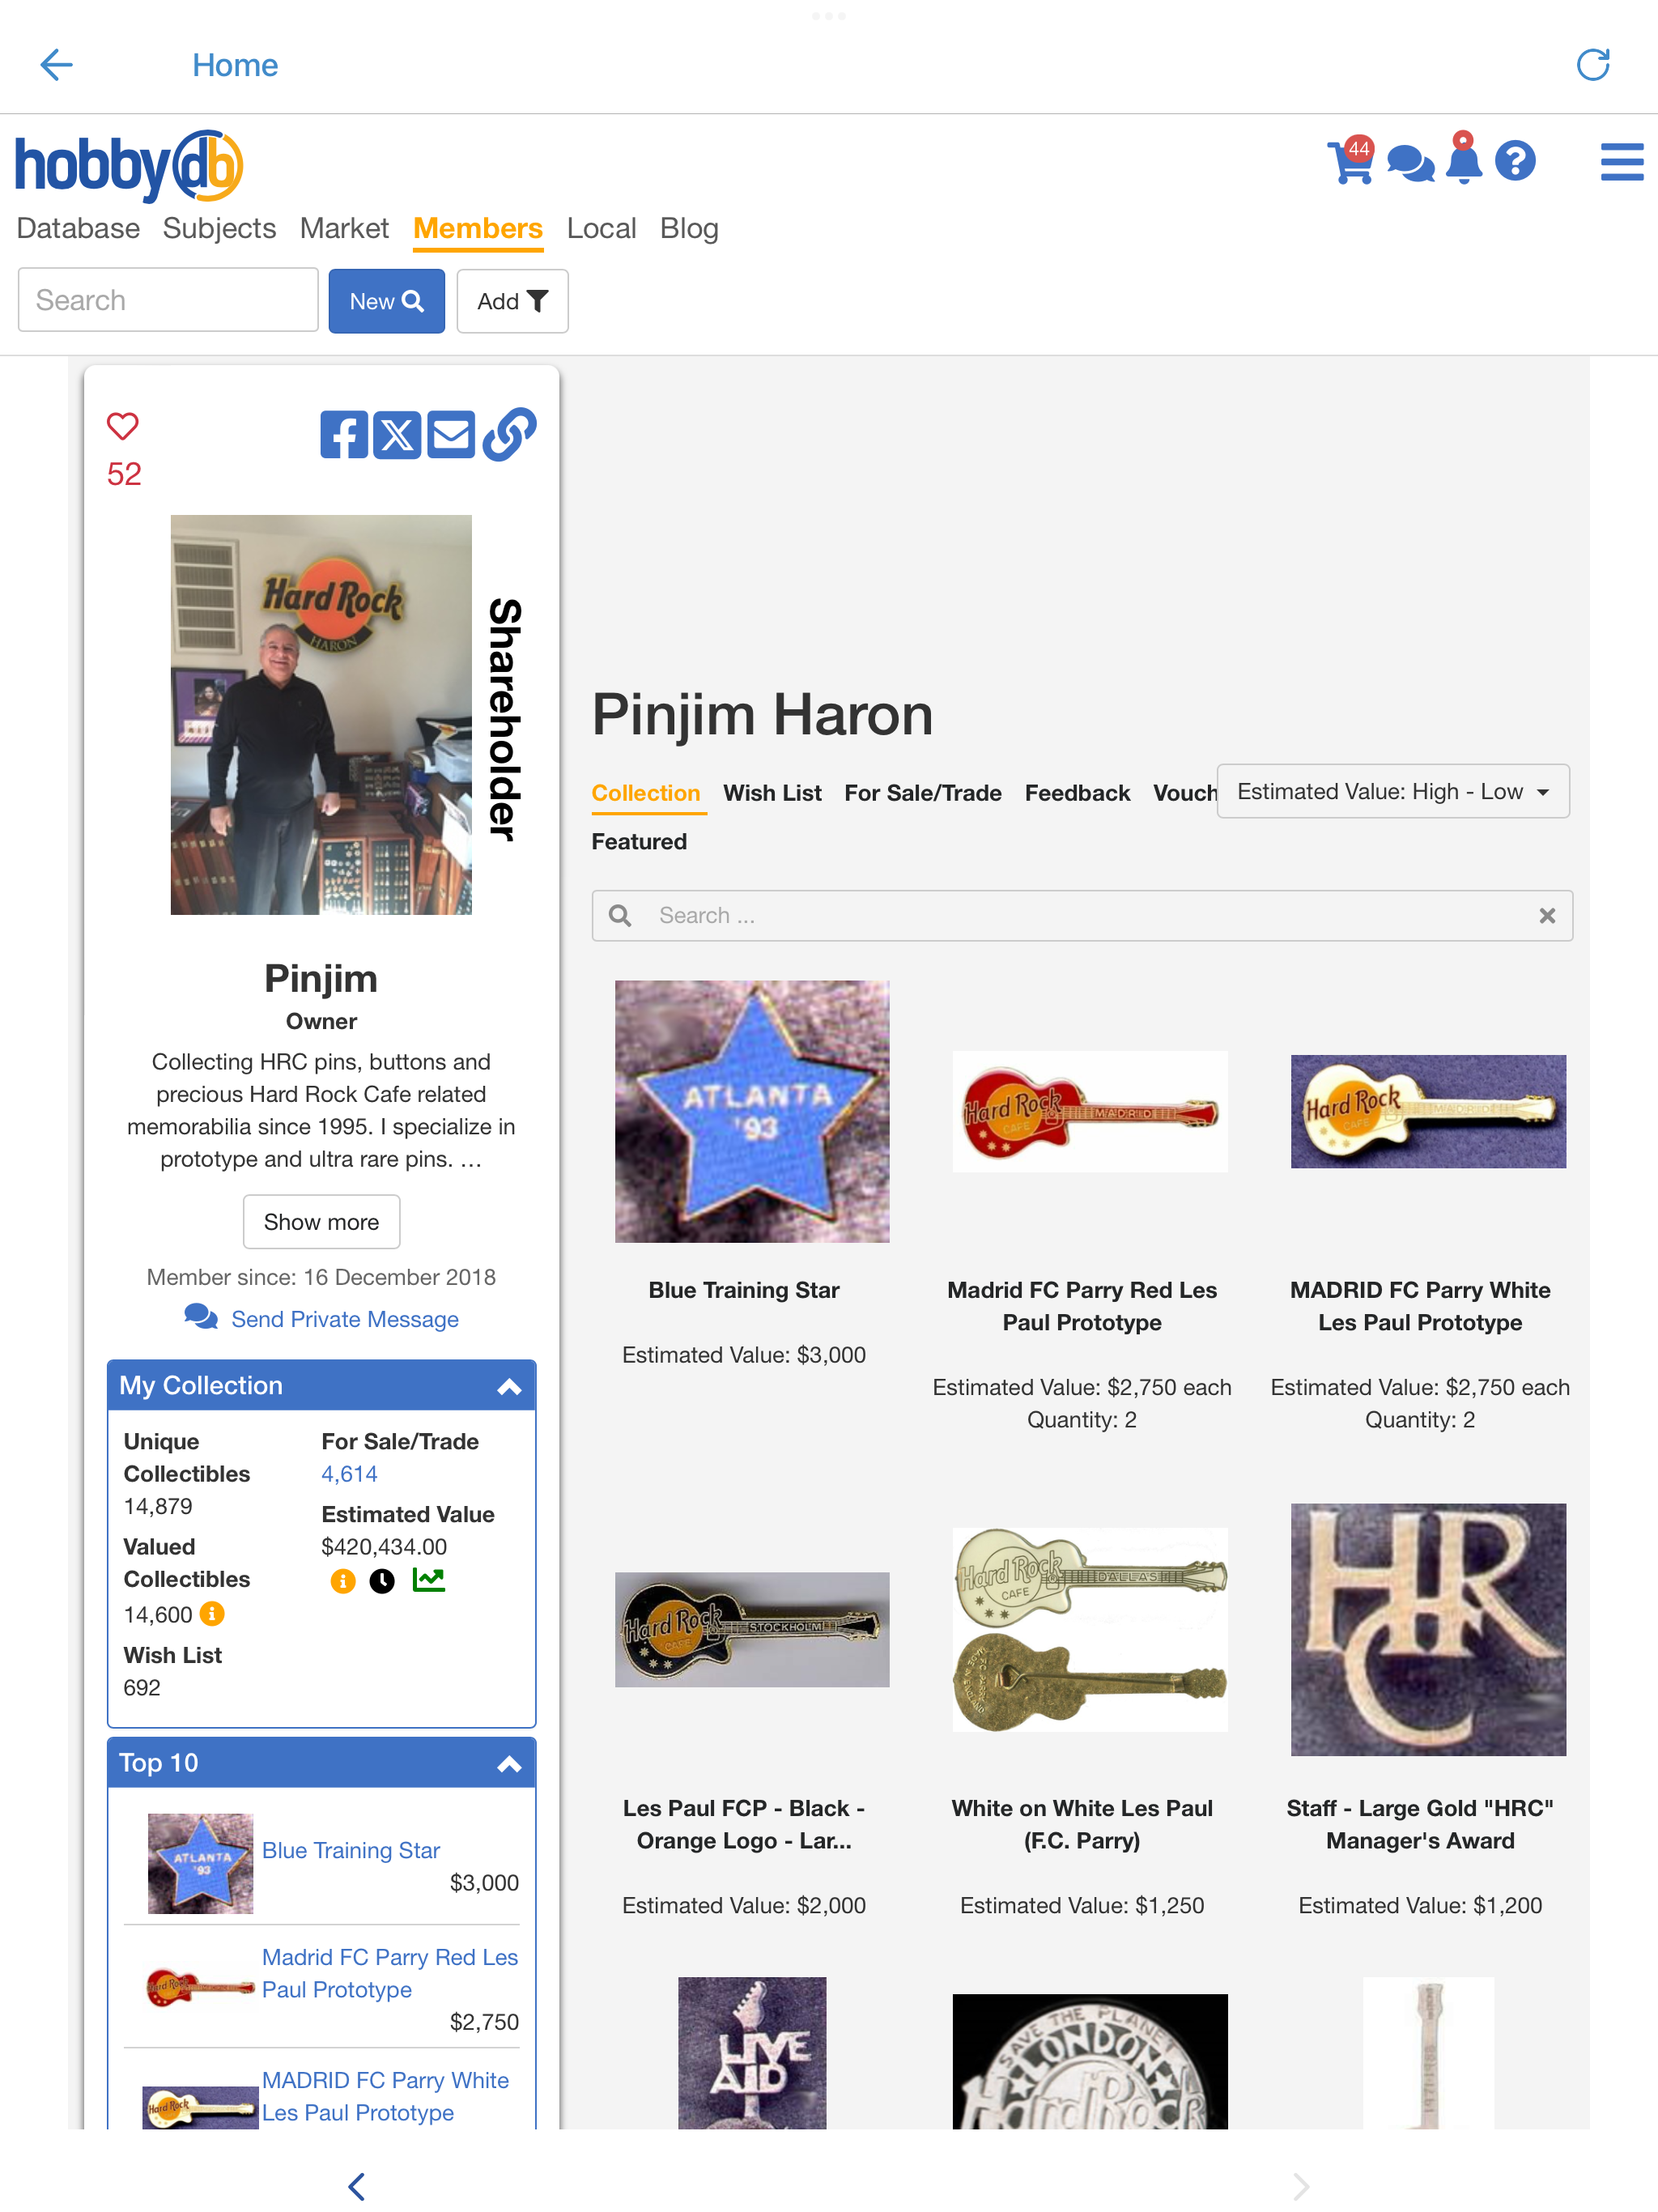Screen dimensions: 1658x2212
Task: Copy profile link icon
Action: click(x=509, y=435)
